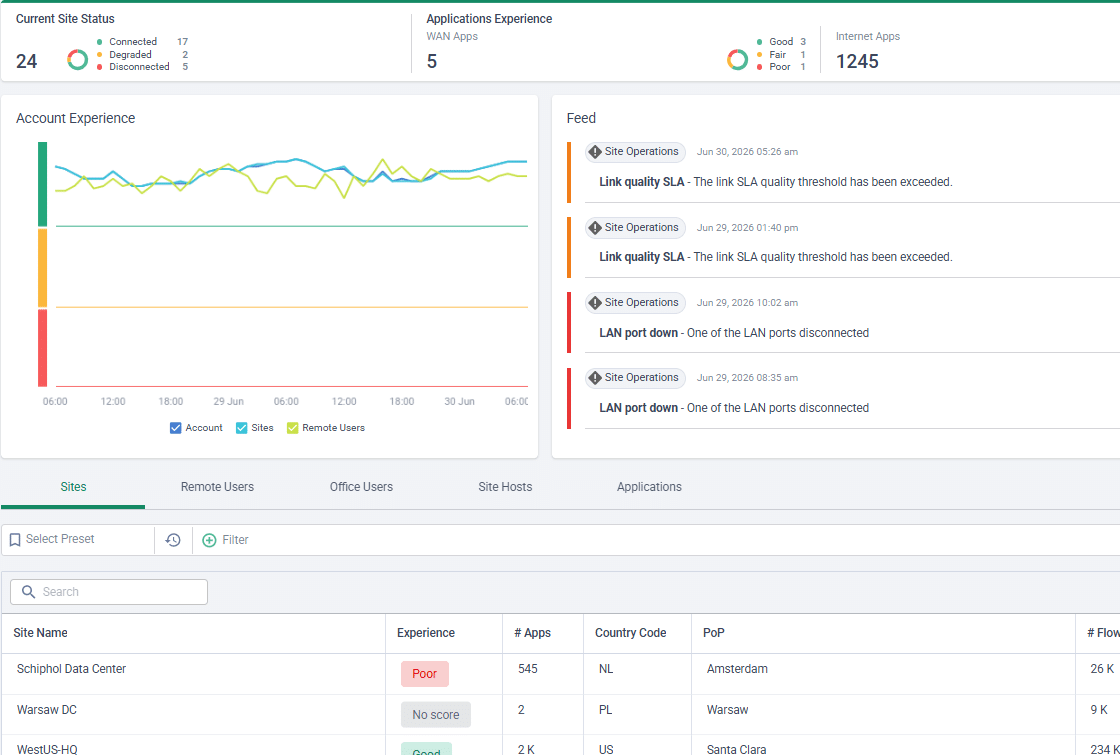Click the yellow bar of experience scale
The width and height of the screenshot is (1120, 755).
(43, 269)
